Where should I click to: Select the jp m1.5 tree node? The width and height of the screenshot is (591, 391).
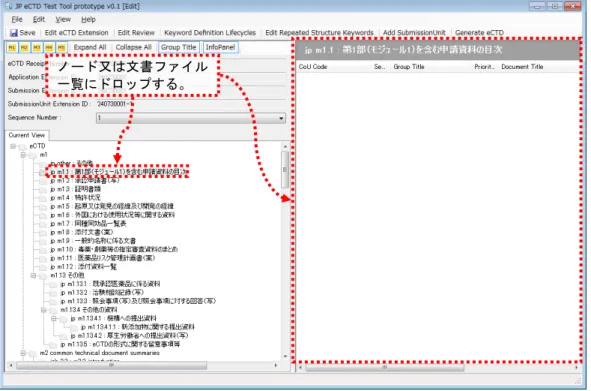(112, 207)
